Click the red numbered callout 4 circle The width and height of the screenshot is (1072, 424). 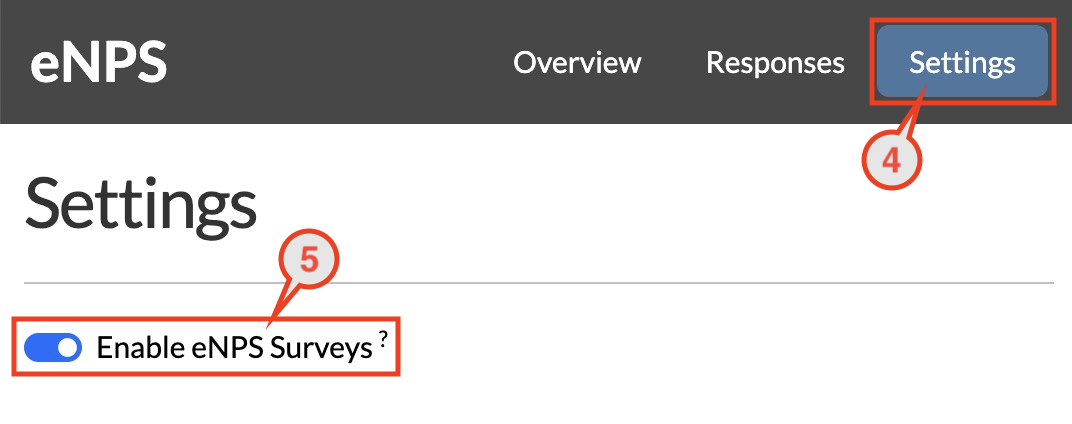pyautogui.click(x=891, y=161)
